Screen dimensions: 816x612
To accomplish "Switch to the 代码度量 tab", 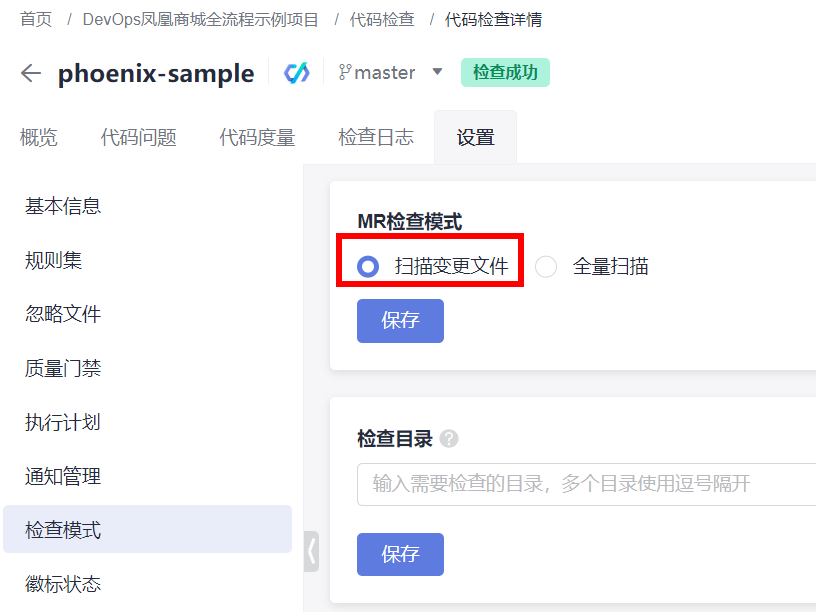I will click(x=257, y=138).
